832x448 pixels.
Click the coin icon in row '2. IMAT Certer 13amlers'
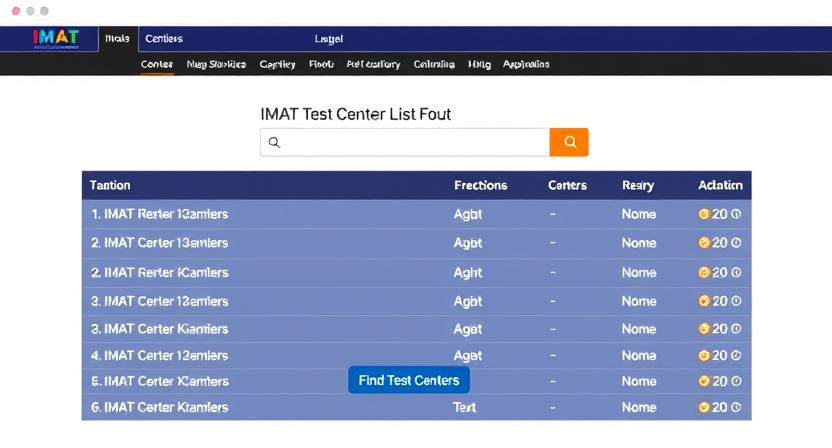coord(704,243)
